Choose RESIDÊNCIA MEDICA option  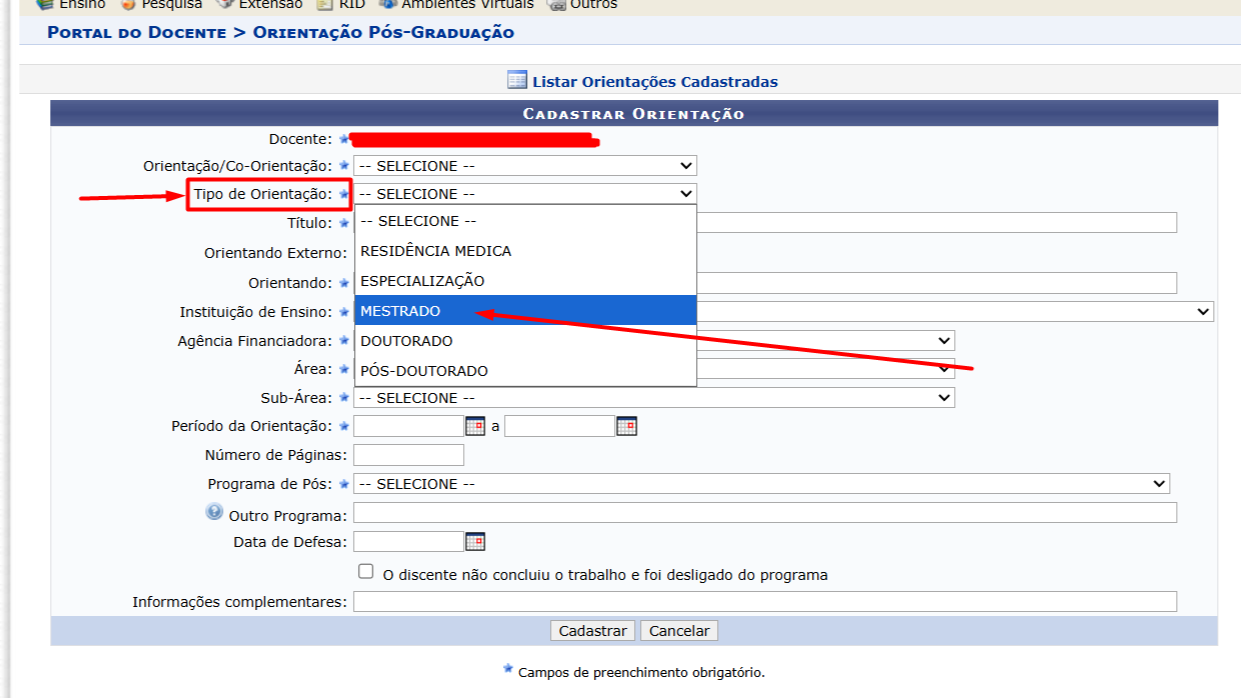526,251
